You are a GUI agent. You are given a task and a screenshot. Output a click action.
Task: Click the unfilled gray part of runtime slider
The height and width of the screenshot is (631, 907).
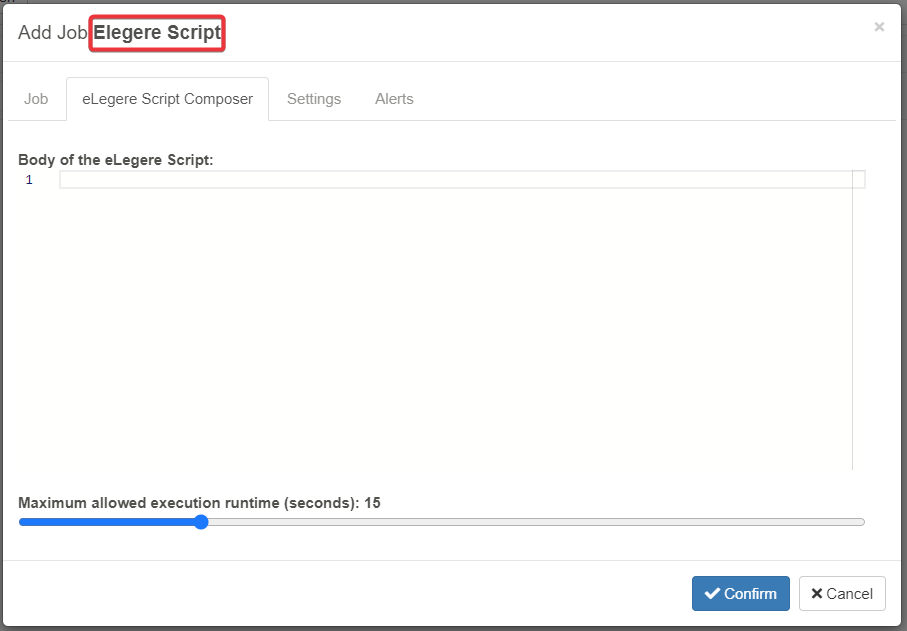click(530, 522)
